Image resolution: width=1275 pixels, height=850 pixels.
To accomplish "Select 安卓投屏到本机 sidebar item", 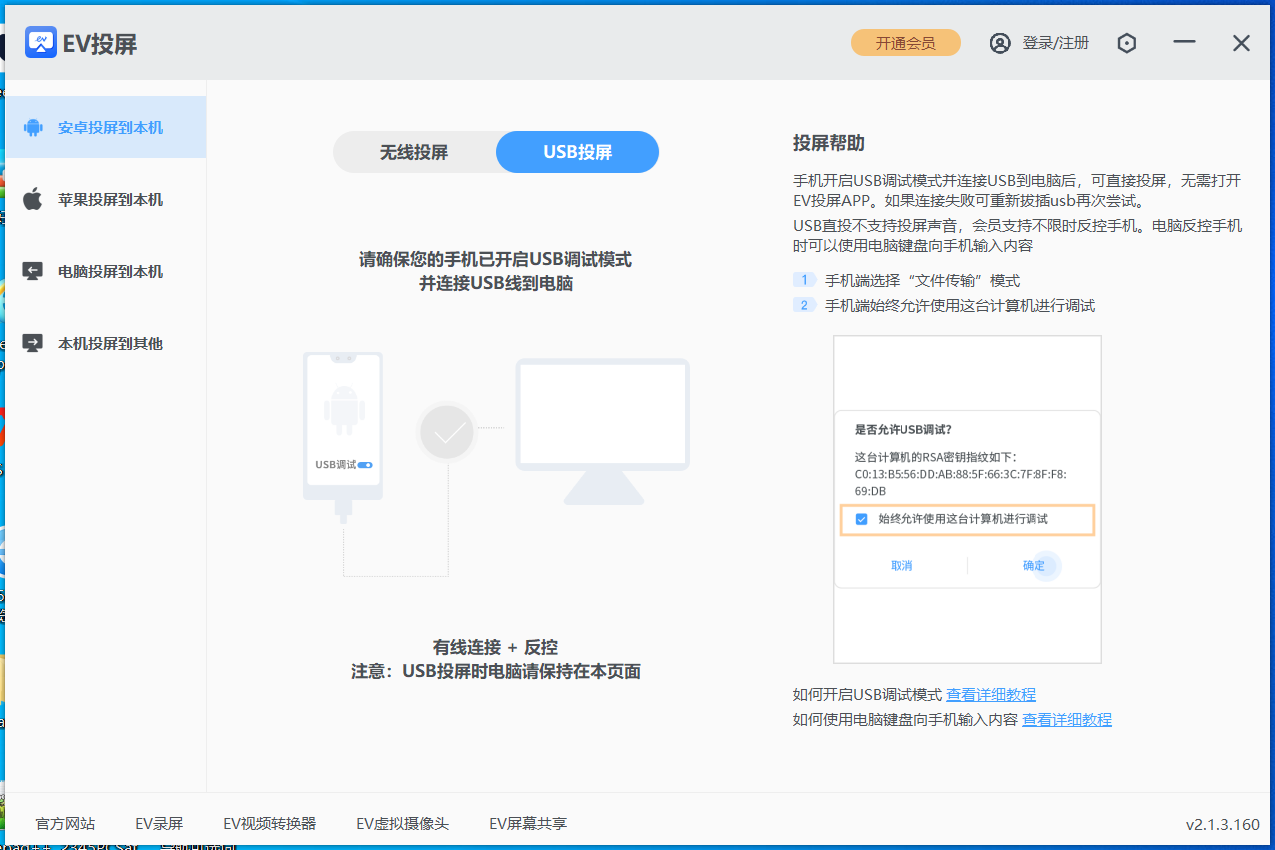I will [x=104, y=127].
